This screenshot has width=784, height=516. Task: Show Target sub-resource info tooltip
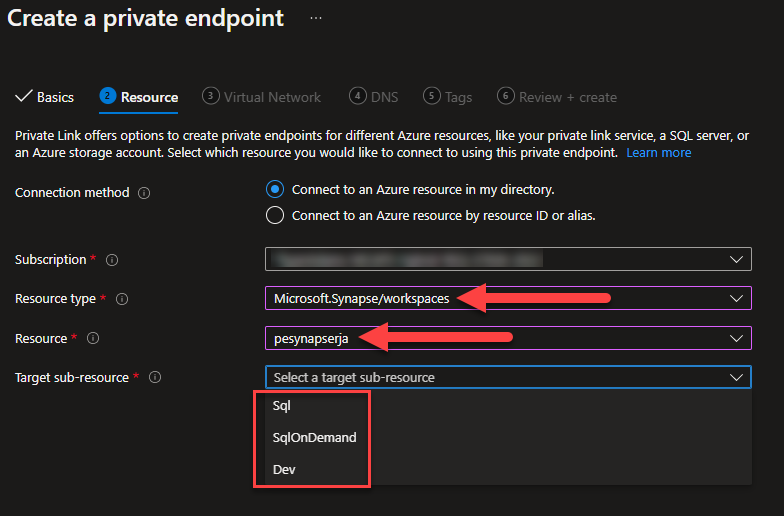155,378
